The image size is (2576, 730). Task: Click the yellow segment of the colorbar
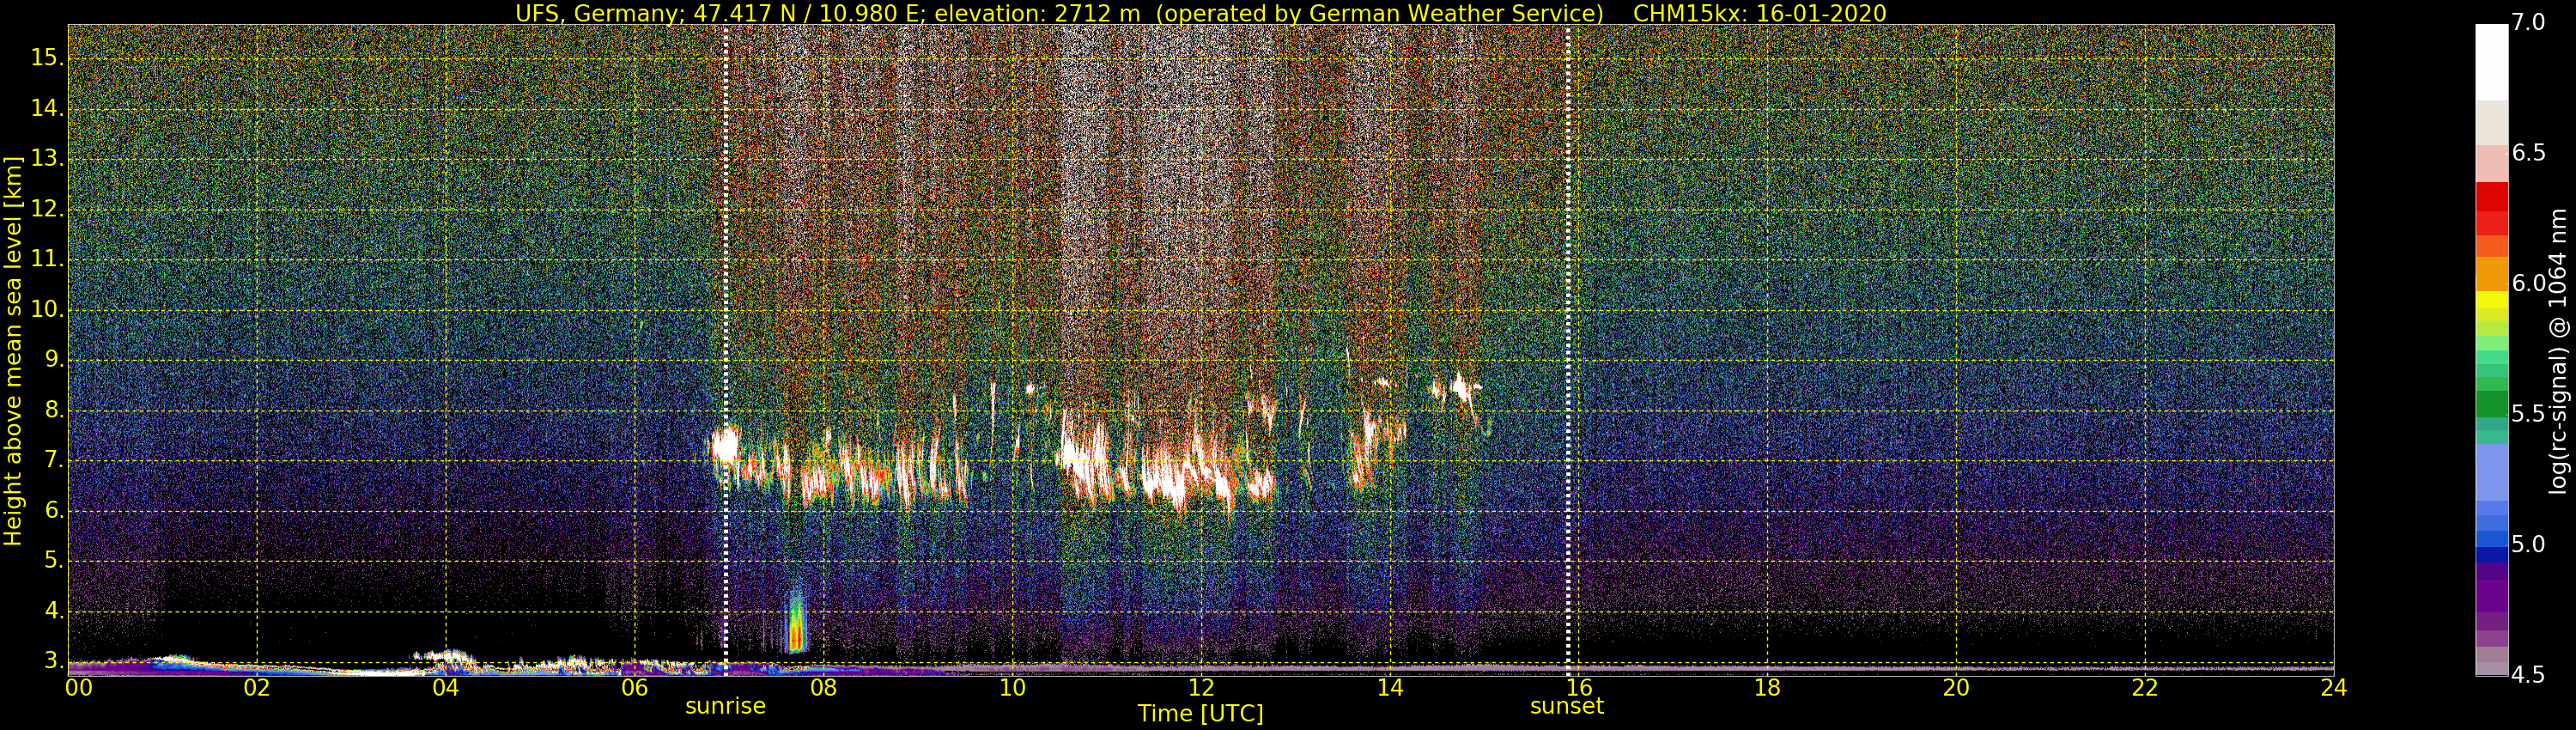2491,300
